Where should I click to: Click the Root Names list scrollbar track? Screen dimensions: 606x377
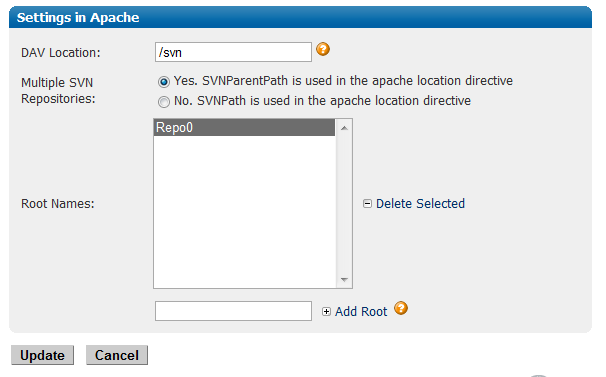coord(344,204)
